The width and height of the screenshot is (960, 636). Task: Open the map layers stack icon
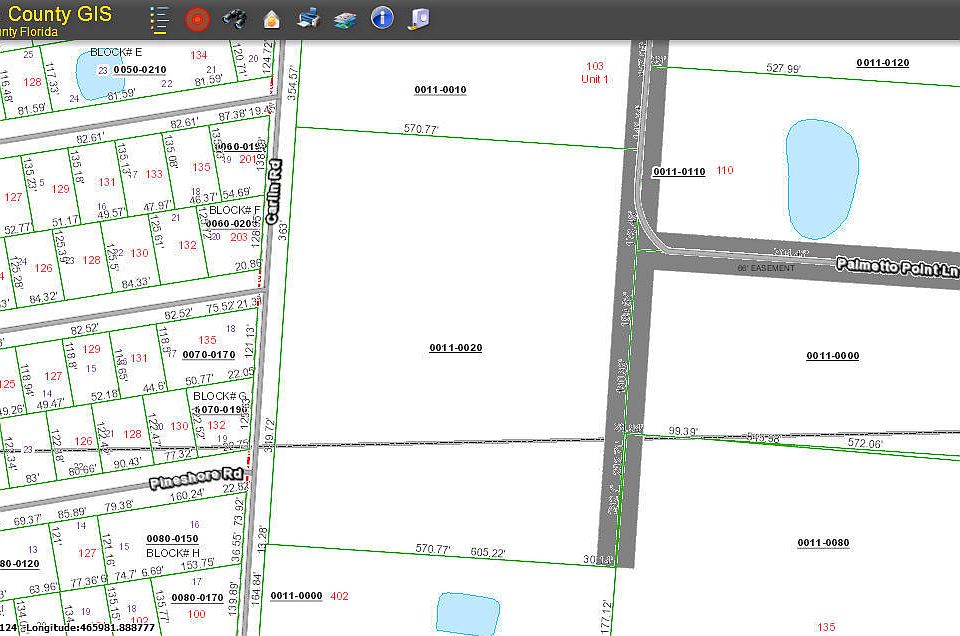[345, 18]
